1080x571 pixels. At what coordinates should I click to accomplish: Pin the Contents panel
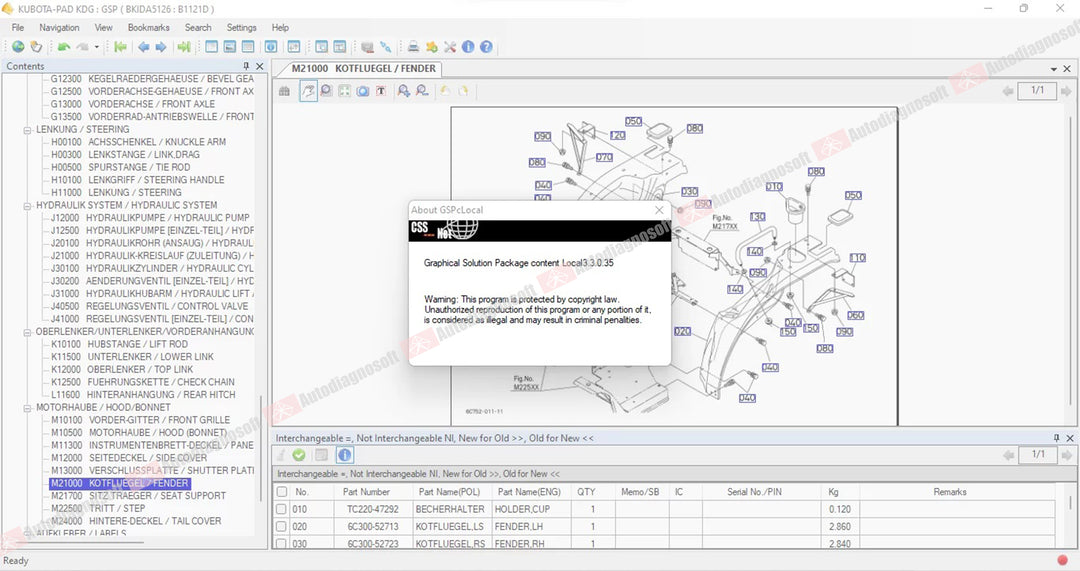click(x=246, y=66)
